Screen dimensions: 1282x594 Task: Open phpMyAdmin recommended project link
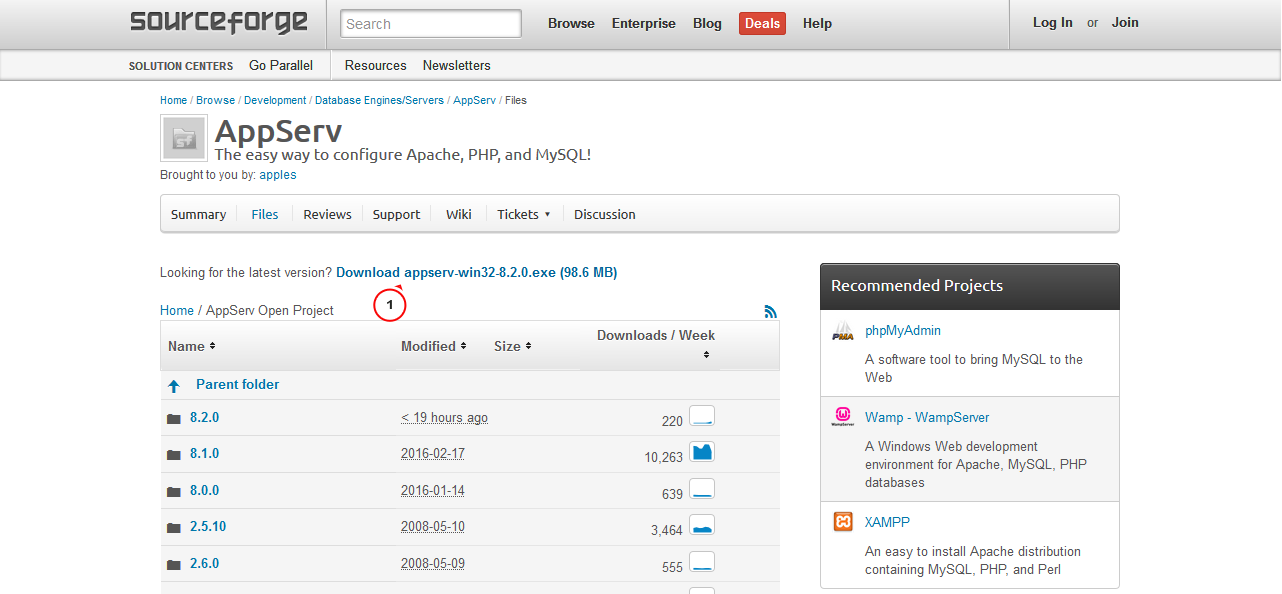tap(903, 330)
